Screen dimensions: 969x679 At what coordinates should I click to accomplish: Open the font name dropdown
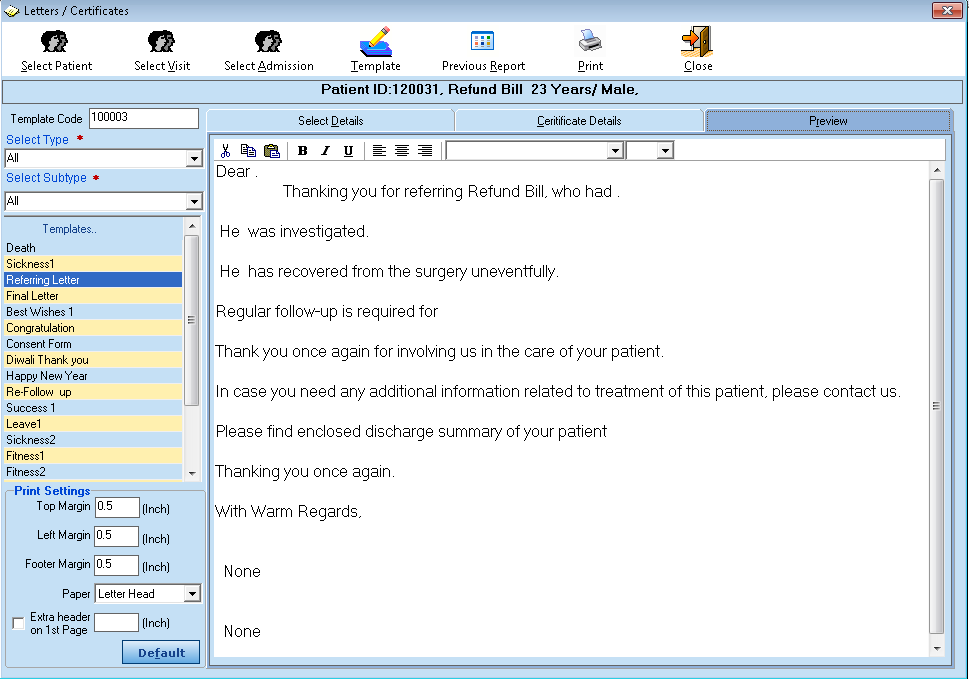coord(615,151)
